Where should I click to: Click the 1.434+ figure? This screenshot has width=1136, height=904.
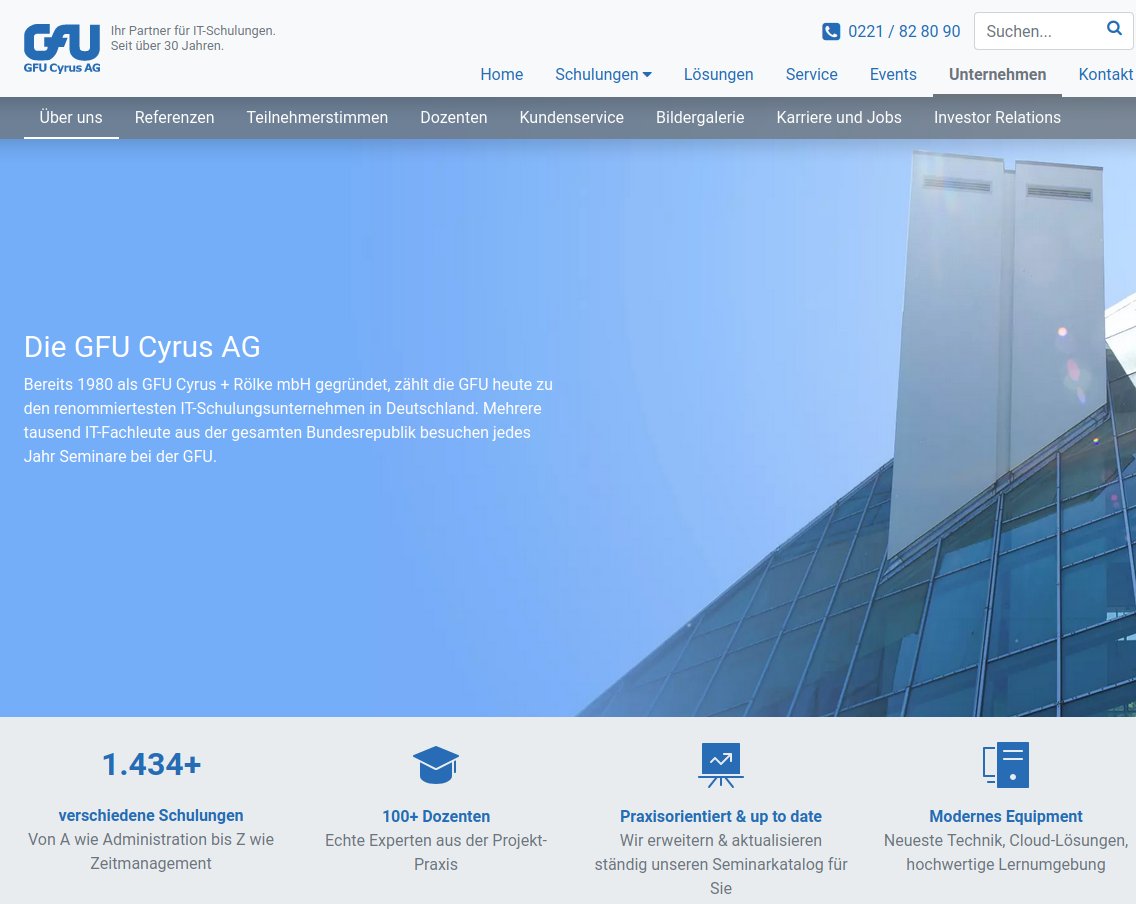tap(151, 765)
